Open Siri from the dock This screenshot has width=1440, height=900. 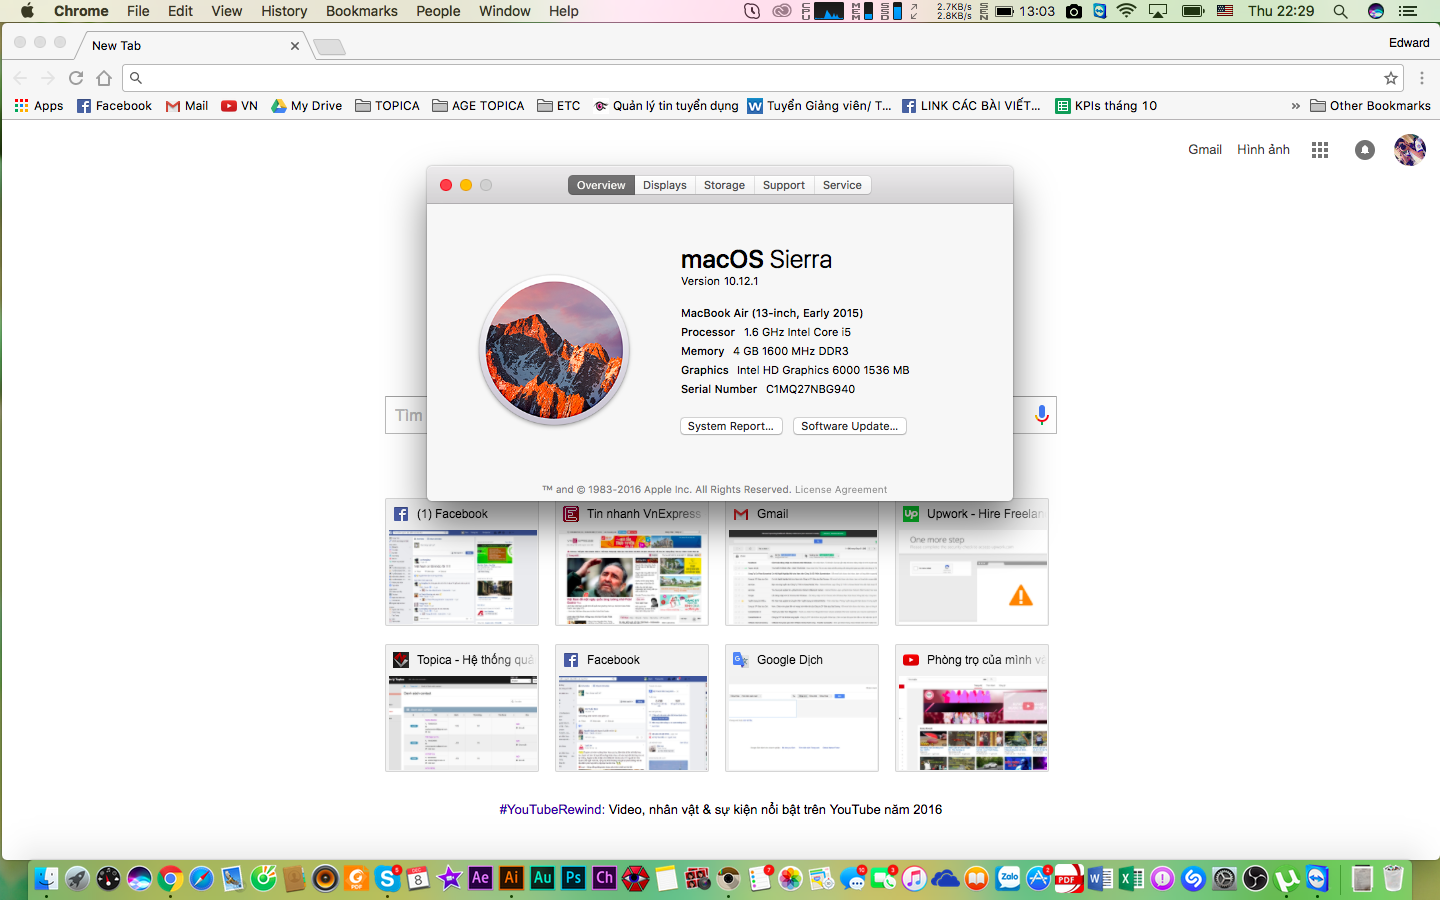[x=139, y=879]
